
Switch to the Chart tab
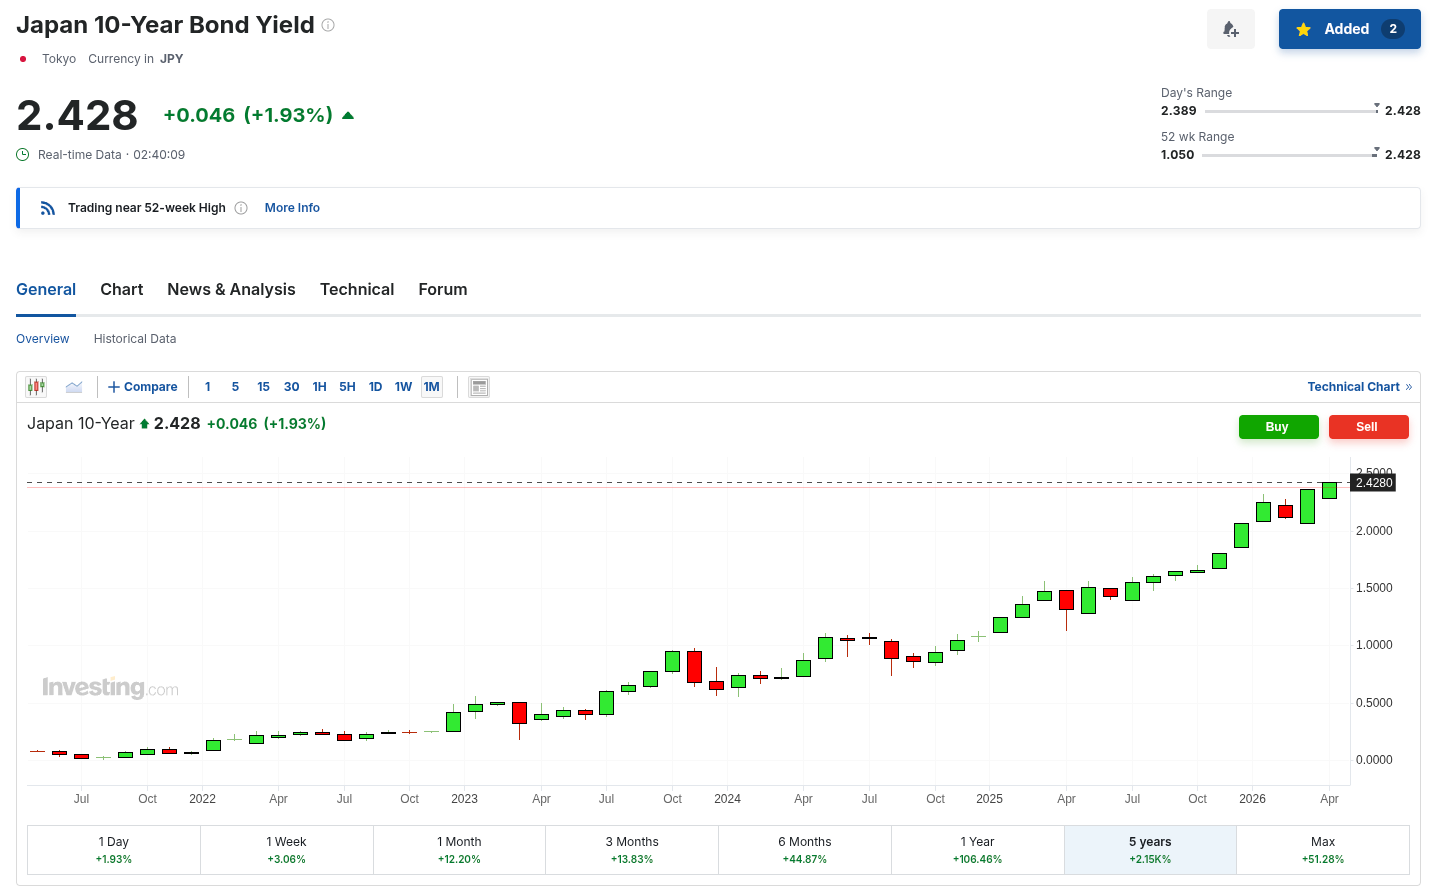coord(122,289)
